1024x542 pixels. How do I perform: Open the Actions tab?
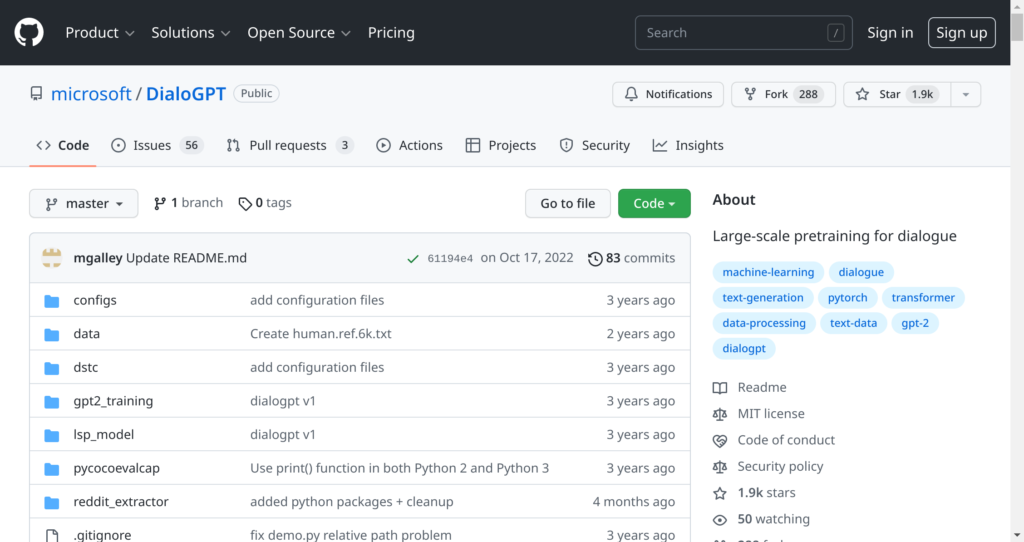tap(409, 146)
